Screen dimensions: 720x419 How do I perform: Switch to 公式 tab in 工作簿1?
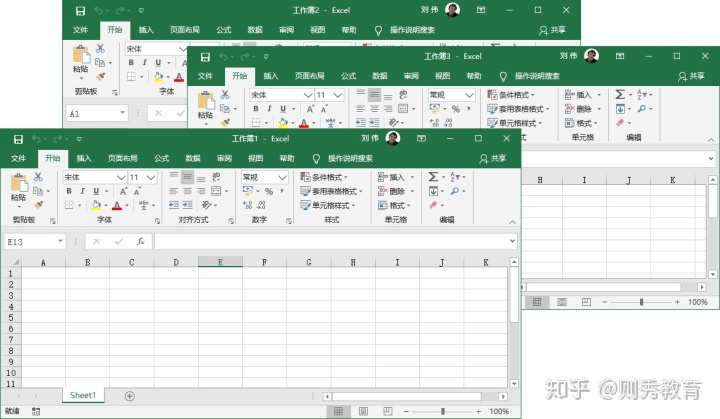click(161, 158)
